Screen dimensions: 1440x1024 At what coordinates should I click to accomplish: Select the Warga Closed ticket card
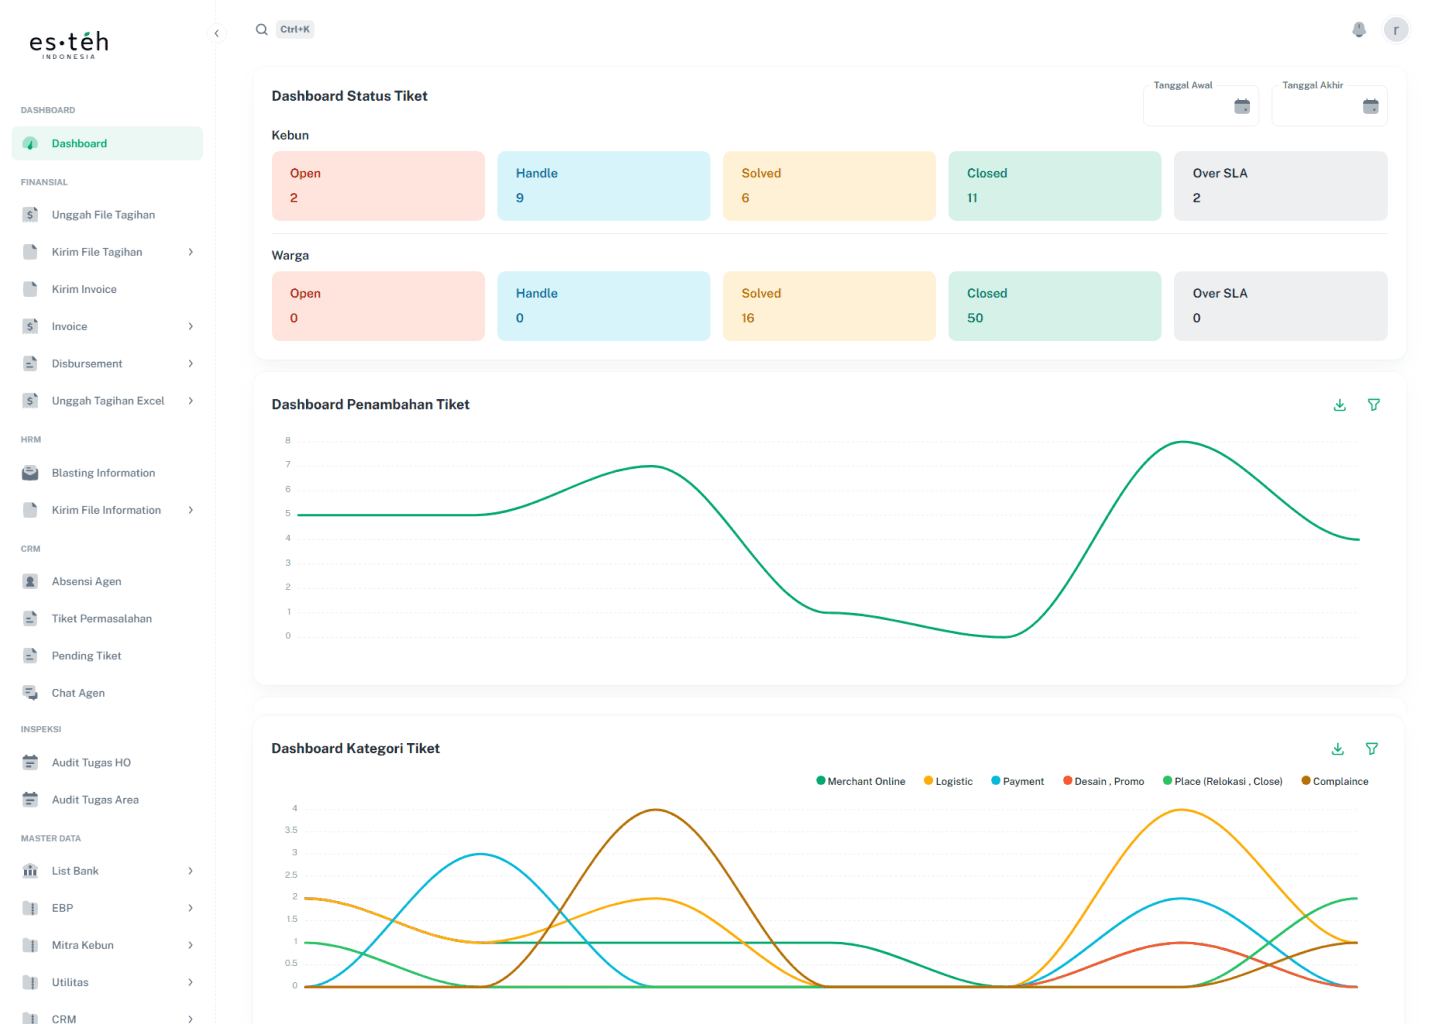pyautogui.click(x=1054, y=306)
